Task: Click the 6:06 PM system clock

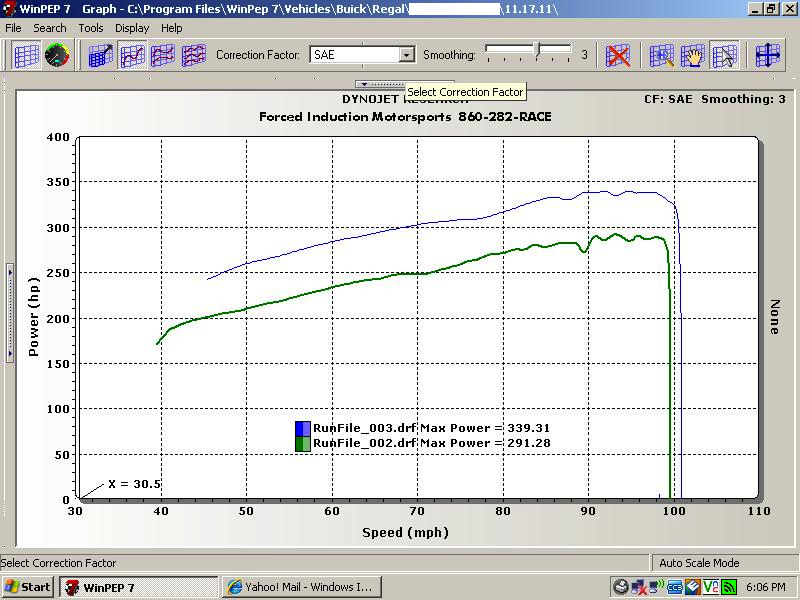Action: click(x=766, y=587)
